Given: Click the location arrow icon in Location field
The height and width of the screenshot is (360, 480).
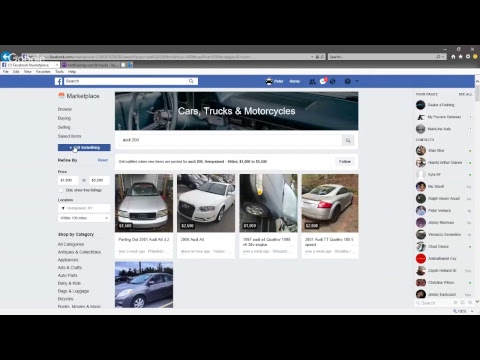Looking at the screenshot, I should (x=63, y=208).
